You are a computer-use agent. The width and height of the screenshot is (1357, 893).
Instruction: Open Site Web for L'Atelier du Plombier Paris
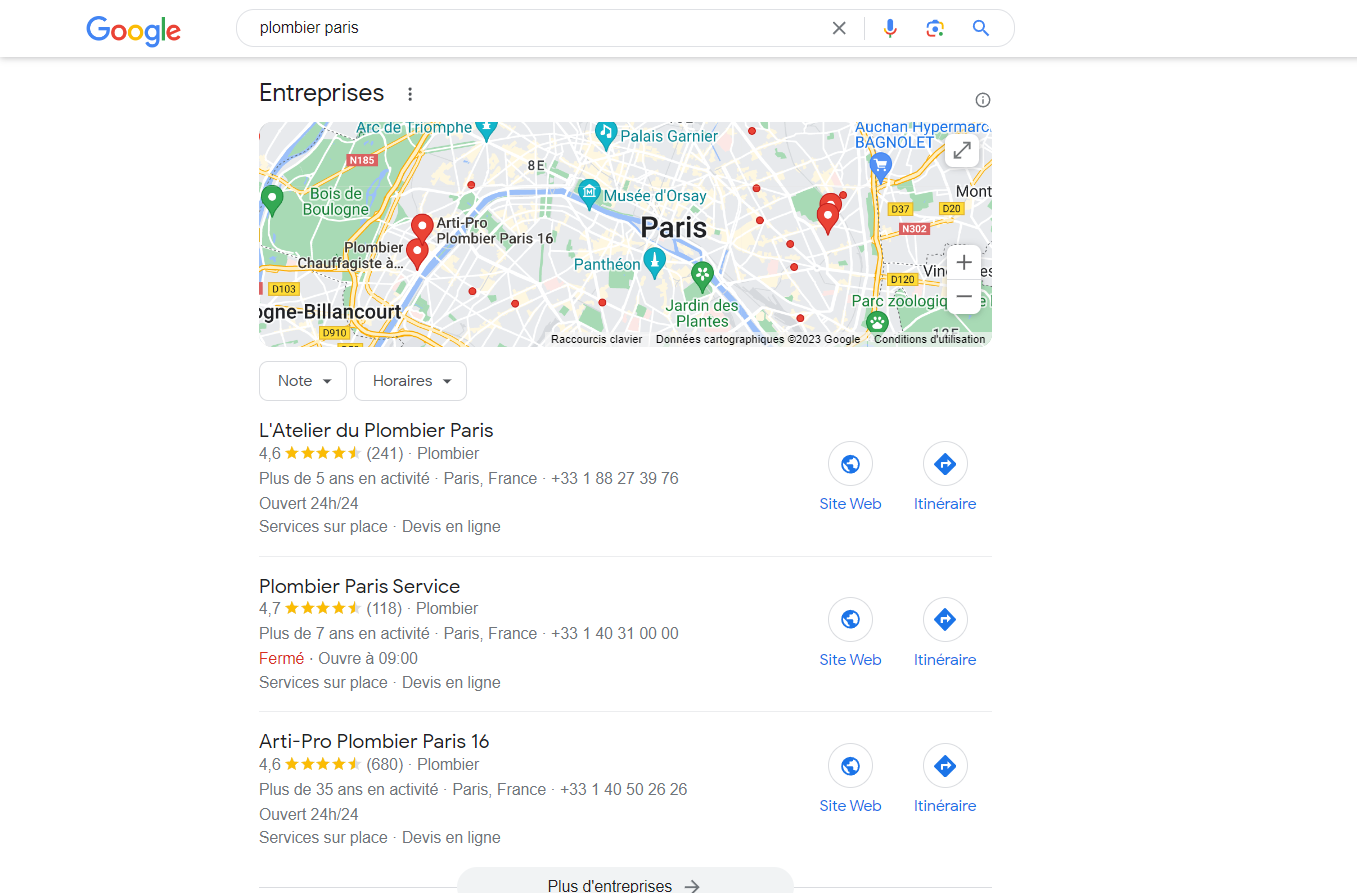(x=850, y=478)
